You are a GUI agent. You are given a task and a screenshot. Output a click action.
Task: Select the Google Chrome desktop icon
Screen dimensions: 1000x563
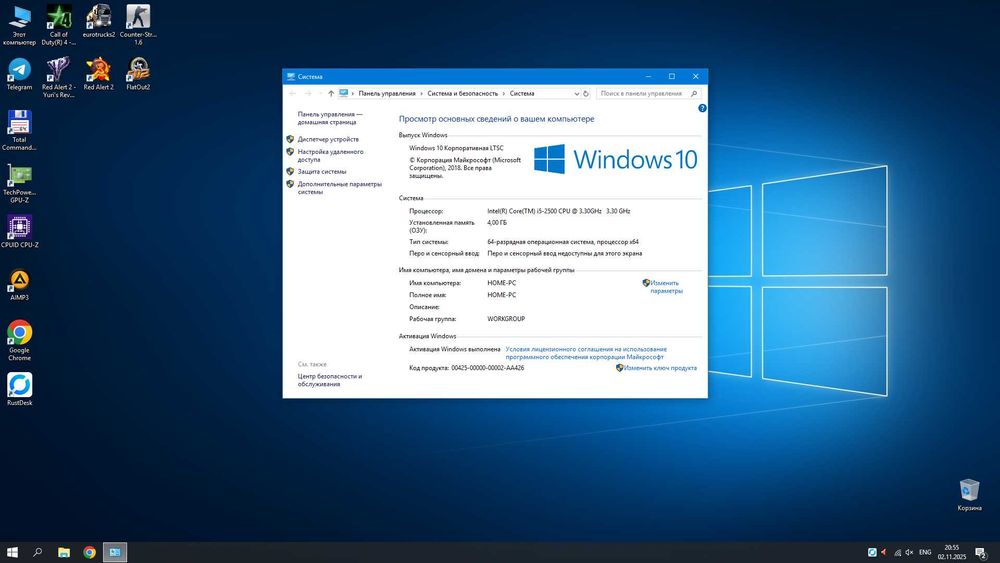click(19, 340)
